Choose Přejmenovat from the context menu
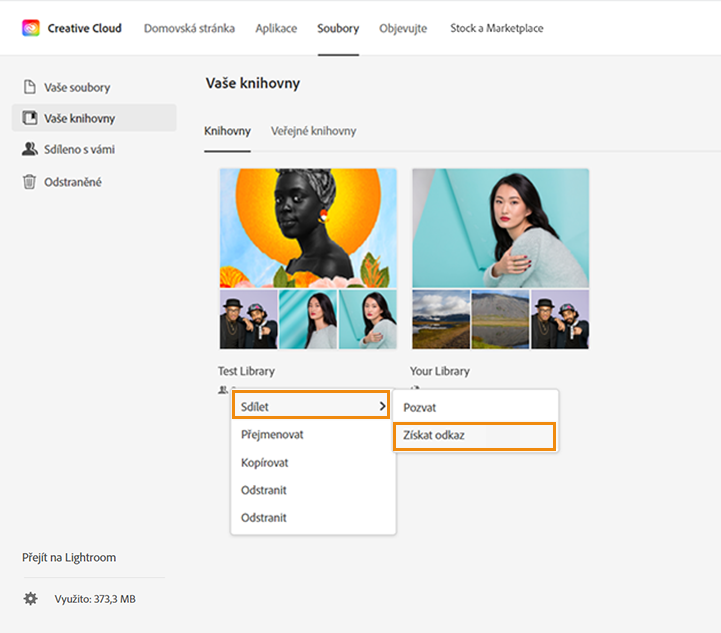 (x=272, y=435)
